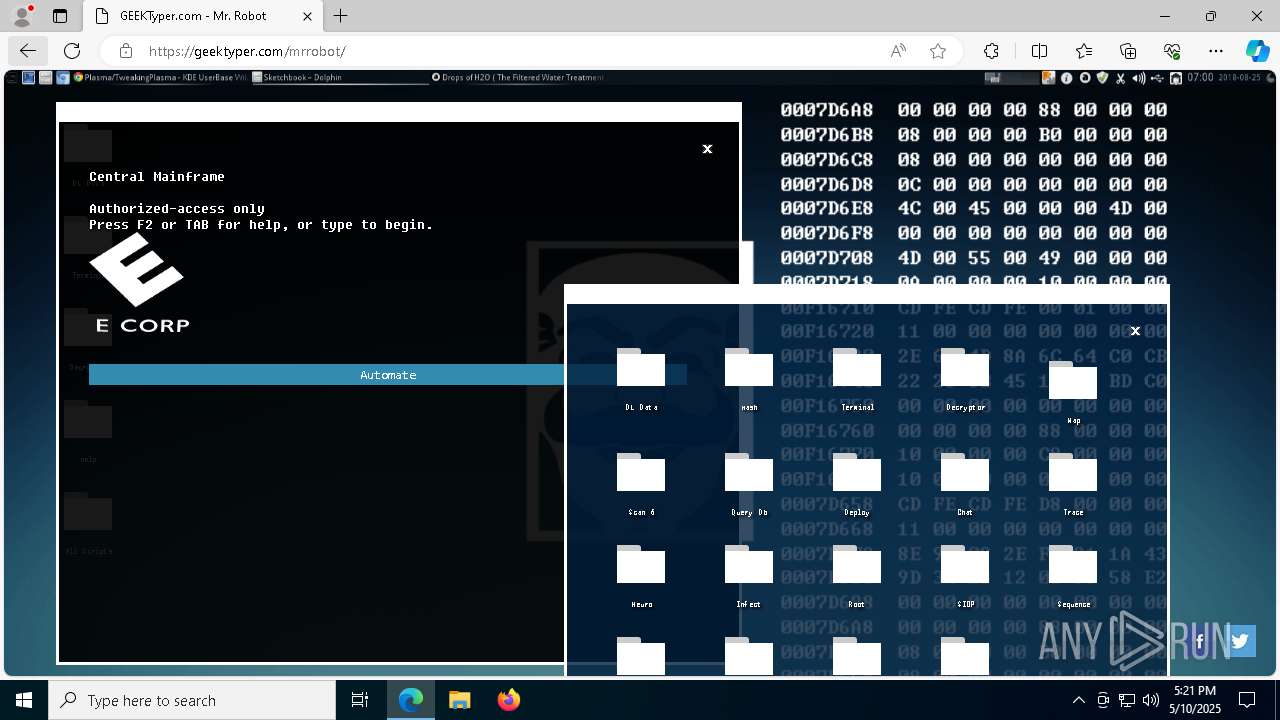Open Browser essentials
This screenshot has width=1280, height=720.
point(1172,51)
